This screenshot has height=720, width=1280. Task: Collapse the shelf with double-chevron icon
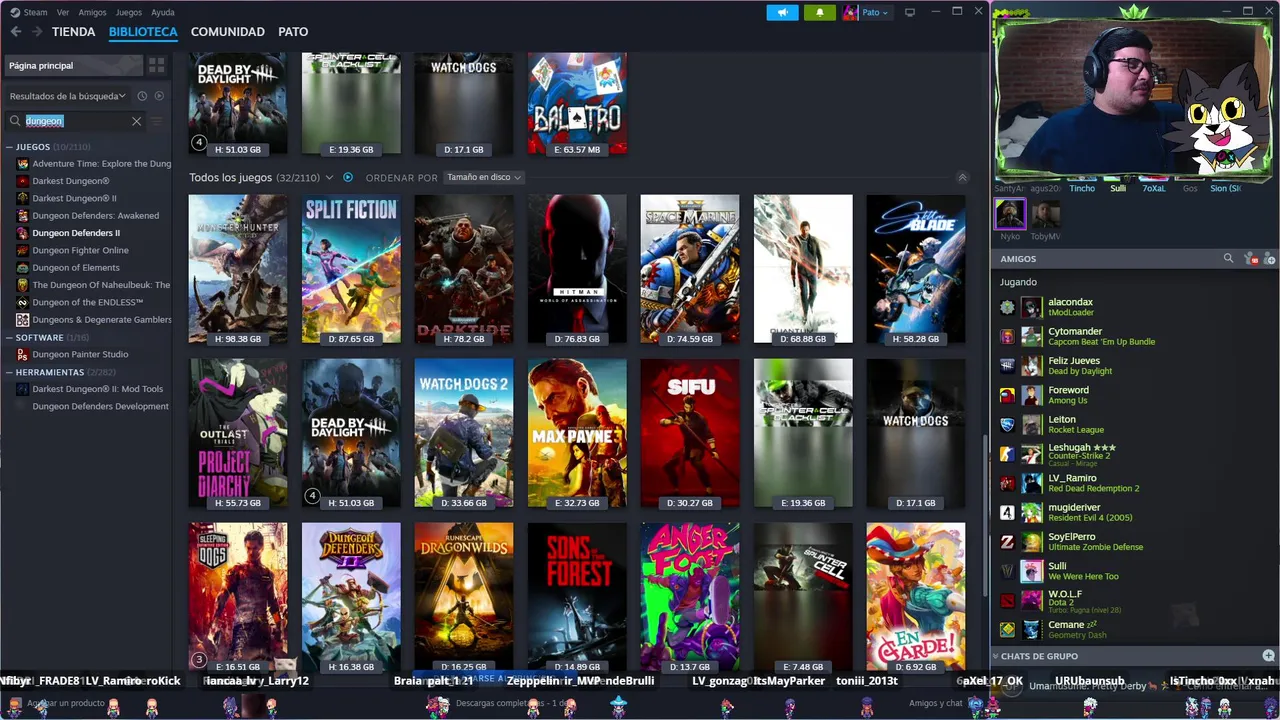tap(962, 177)
